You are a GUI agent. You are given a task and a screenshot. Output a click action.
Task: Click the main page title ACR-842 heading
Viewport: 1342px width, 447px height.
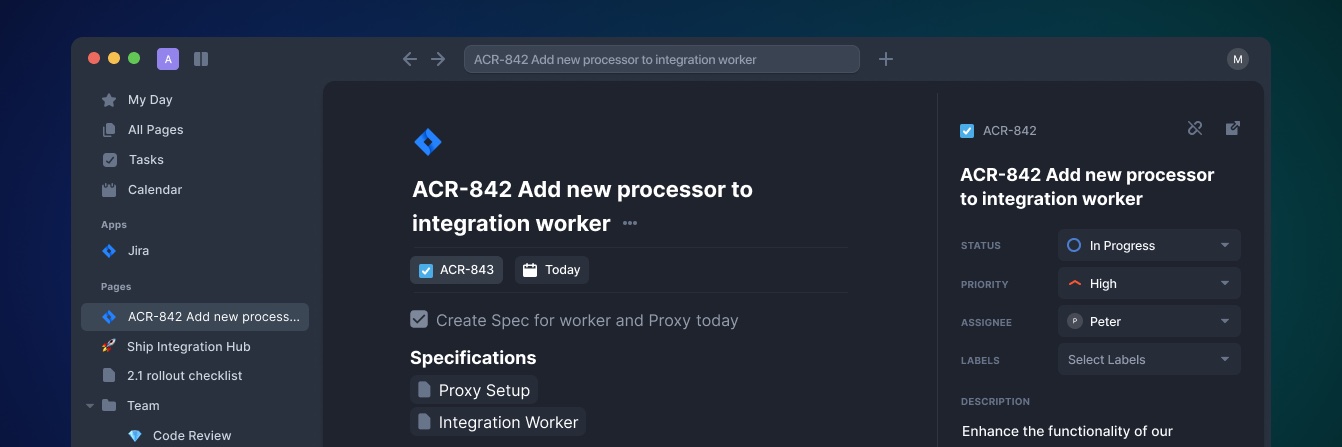[x=582, y=206]
